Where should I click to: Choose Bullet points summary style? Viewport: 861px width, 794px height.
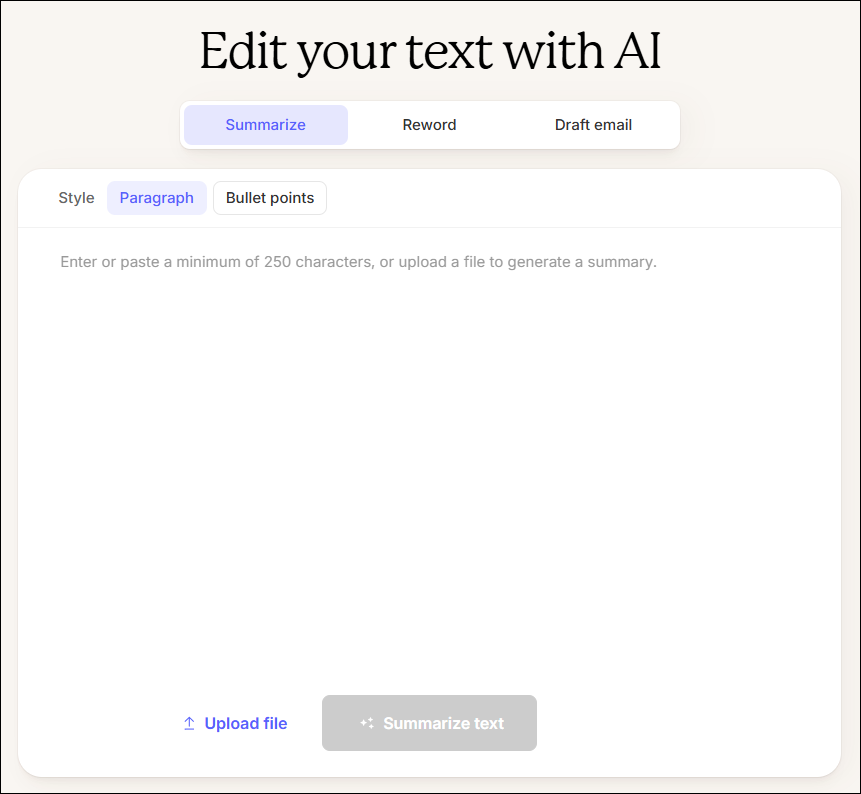click(270, 198)
